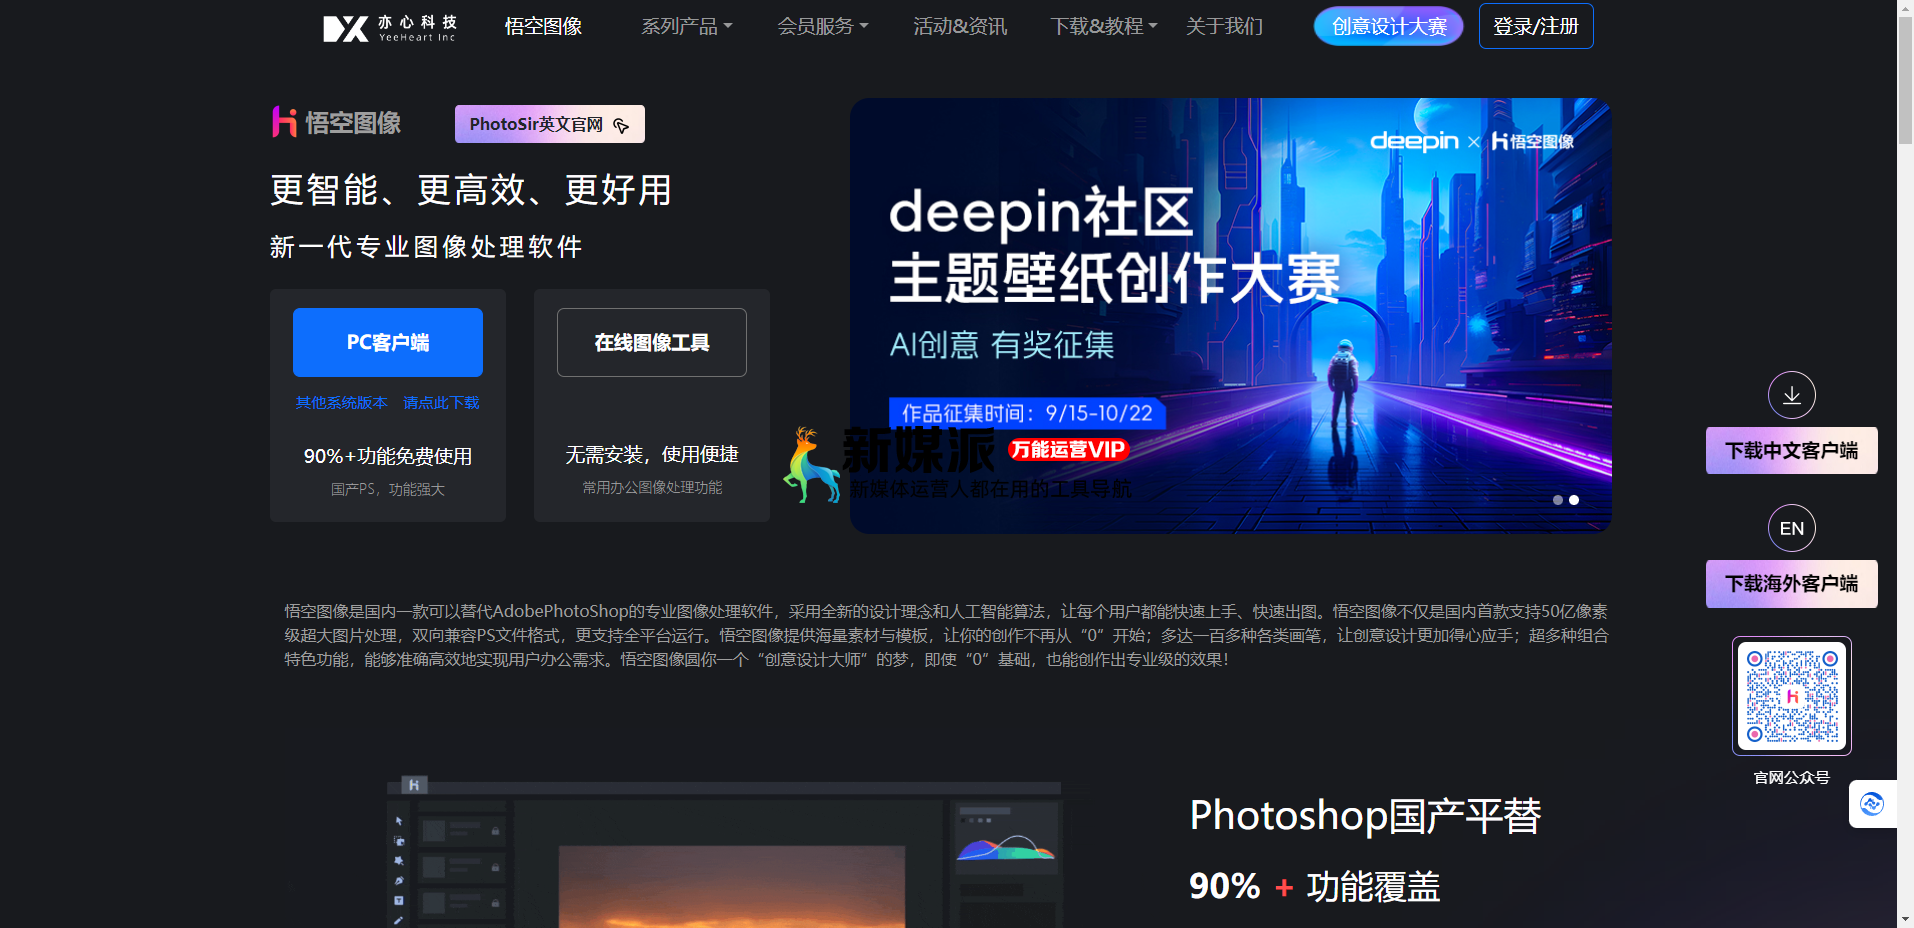Click the 下载海外客户端 button
This screenshot has width=1914, height=928.
pyautogui.click(x=1791, y=584)
